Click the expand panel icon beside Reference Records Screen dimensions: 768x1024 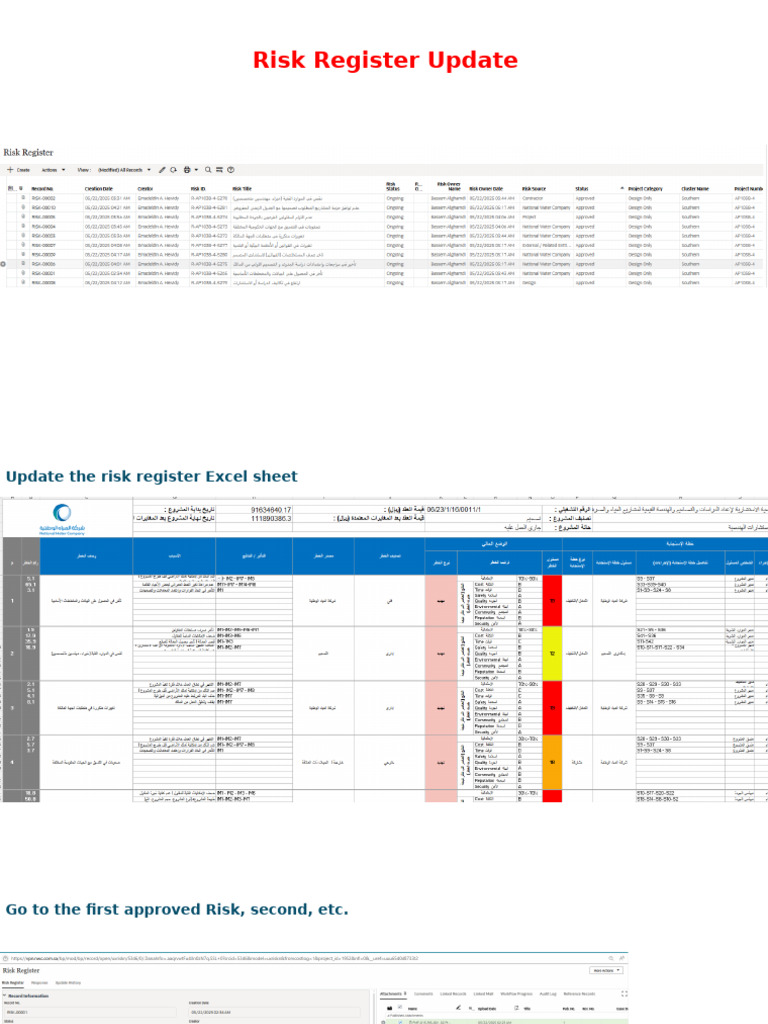coord(624,994)
